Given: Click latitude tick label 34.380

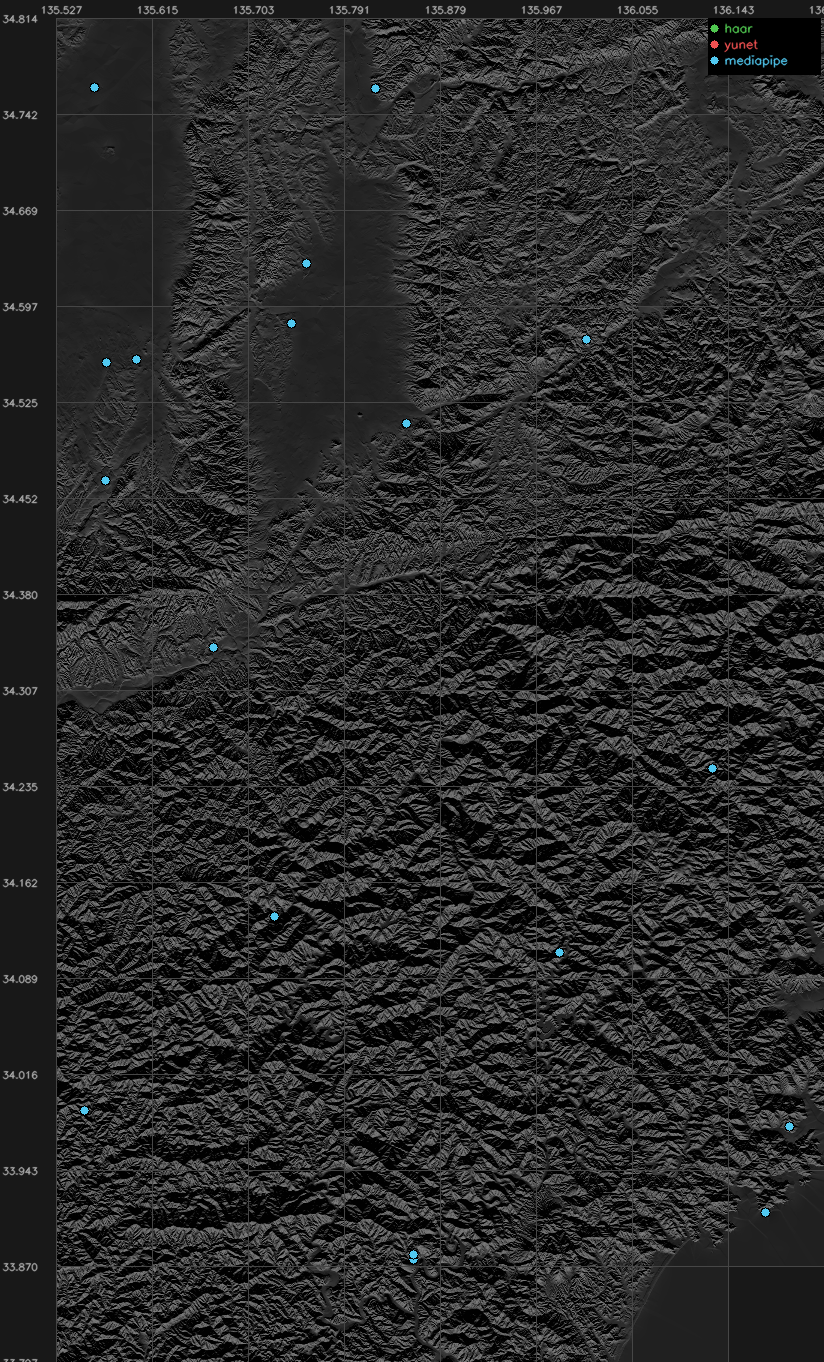Looking at the screenshot, I should [x=19, y=595].
